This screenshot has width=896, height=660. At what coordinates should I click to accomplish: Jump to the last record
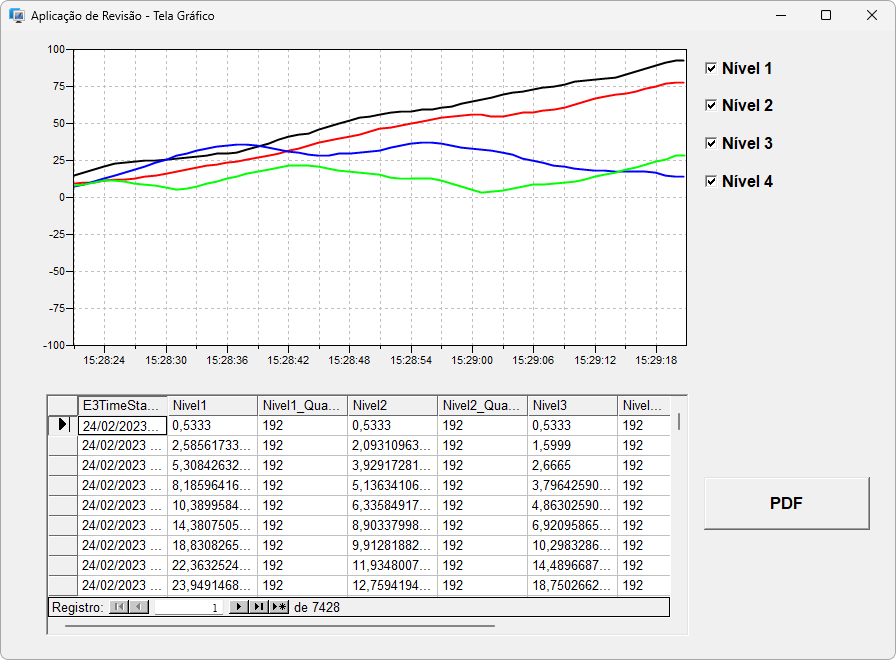tap(258, 607)
